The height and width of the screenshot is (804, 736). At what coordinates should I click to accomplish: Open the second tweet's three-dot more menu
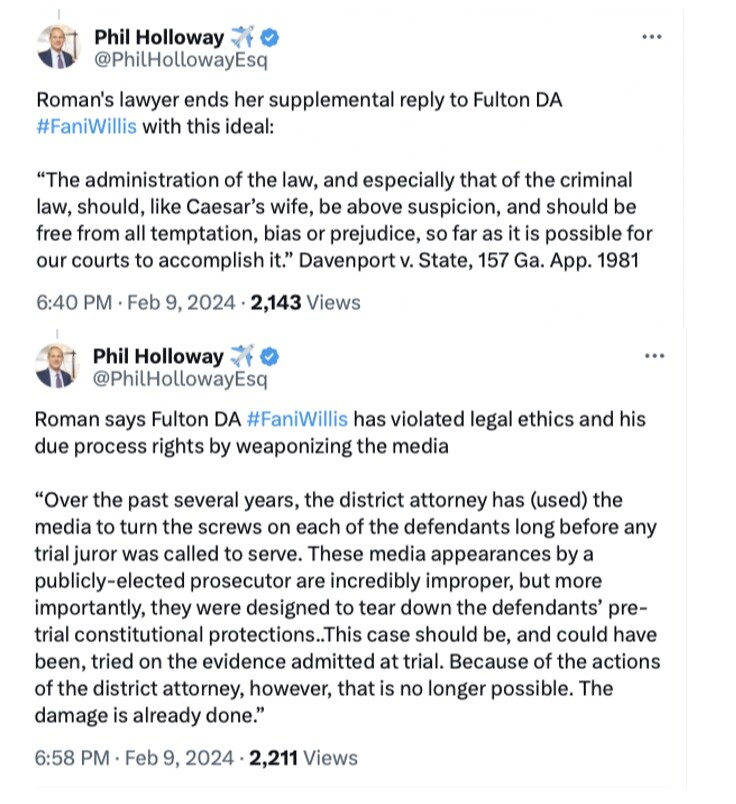point(654,356)
